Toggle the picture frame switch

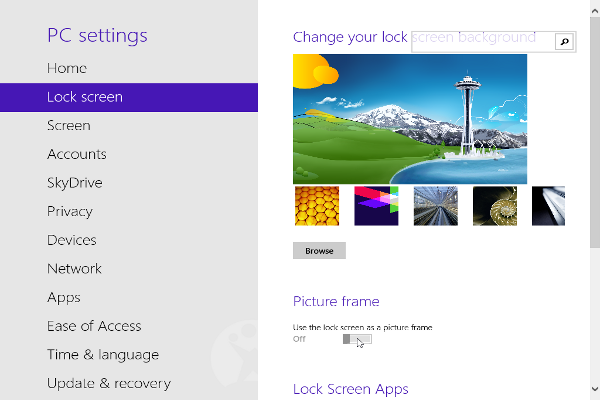[357, 339]
